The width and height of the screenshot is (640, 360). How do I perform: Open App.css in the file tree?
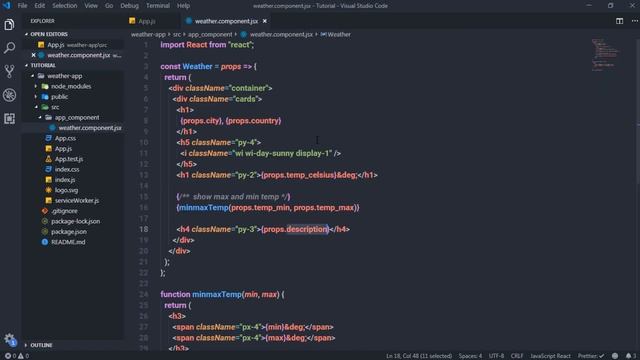pyautogui.click(x=73, y=138)
